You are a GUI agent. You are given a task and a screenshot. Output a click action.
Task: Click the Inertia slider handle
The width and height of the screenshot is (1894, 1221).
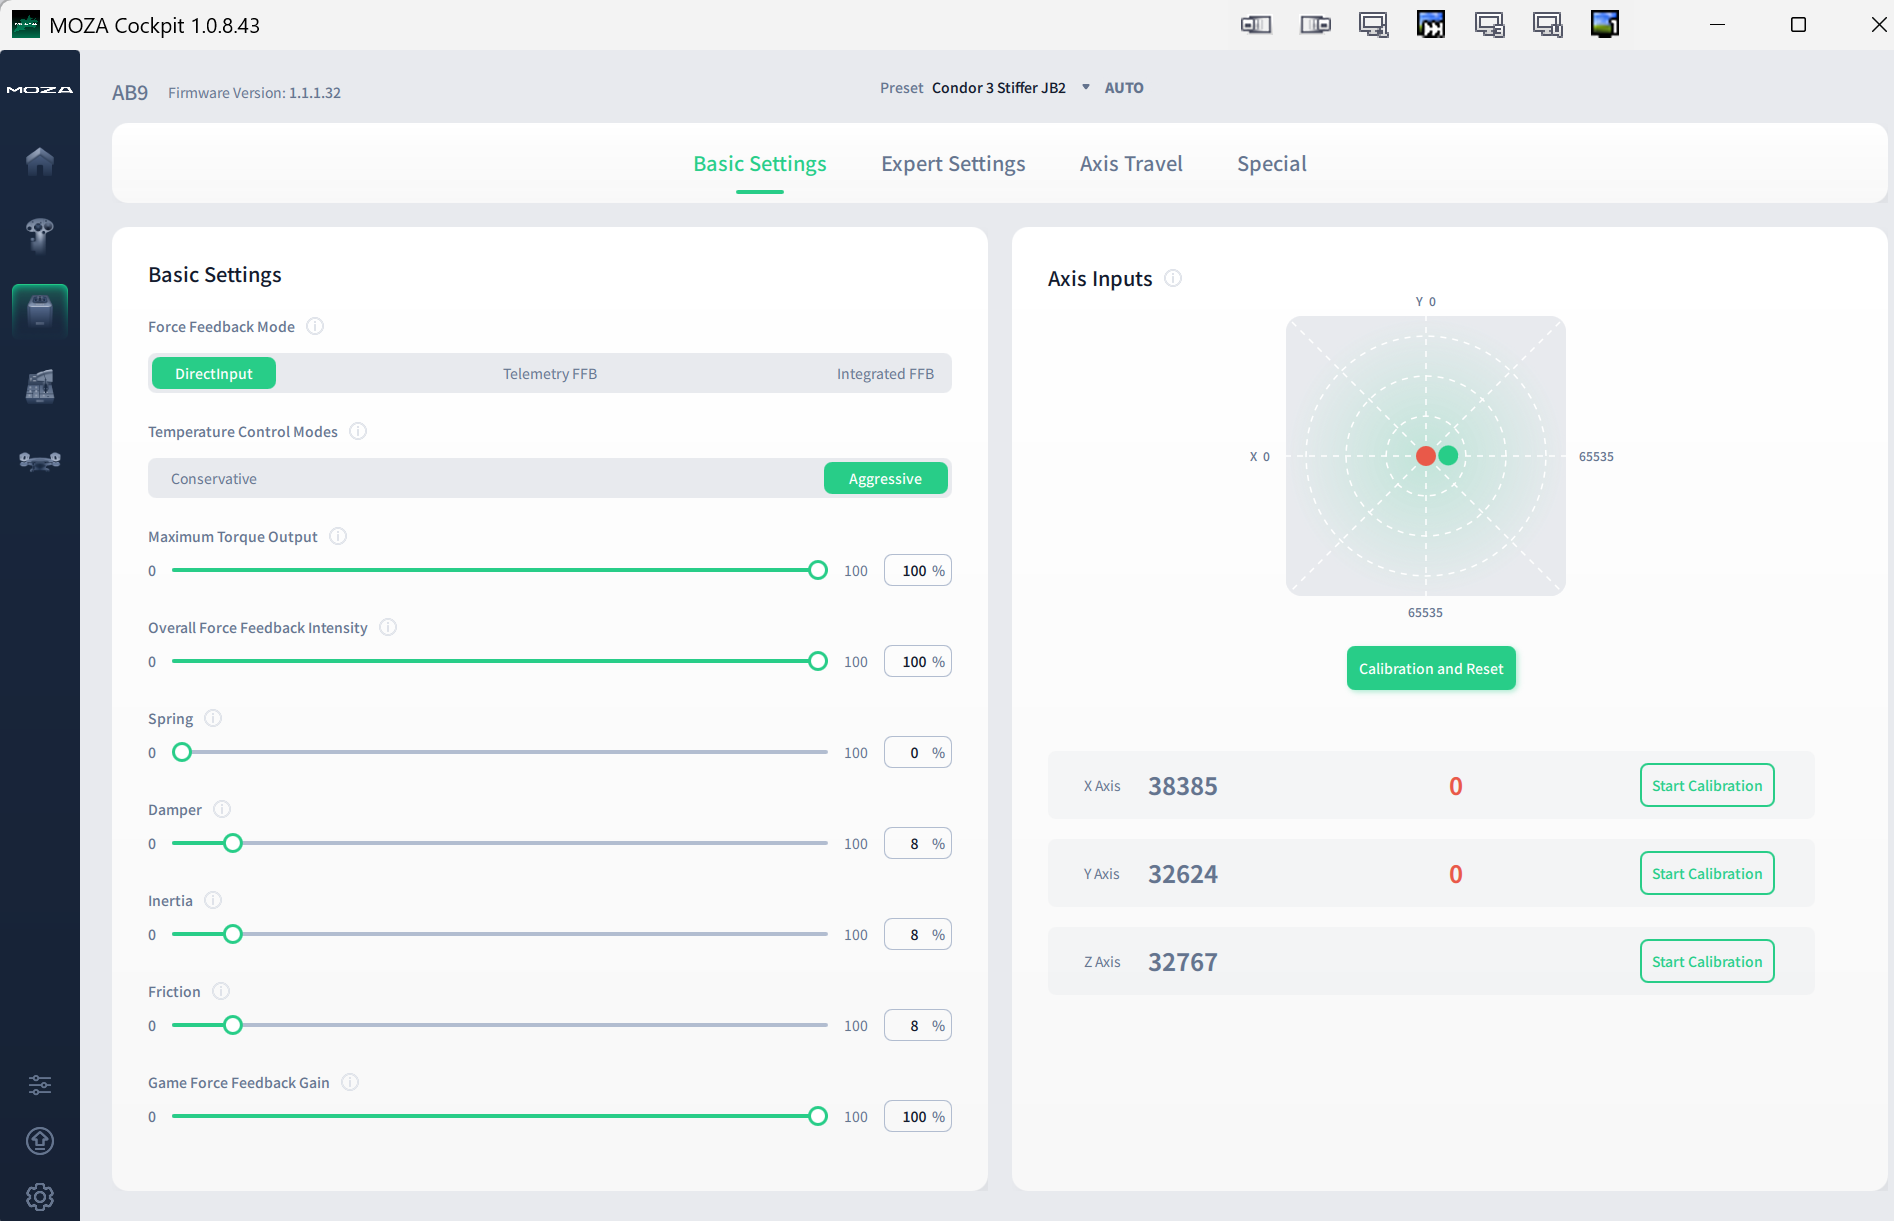click(233, 934)
